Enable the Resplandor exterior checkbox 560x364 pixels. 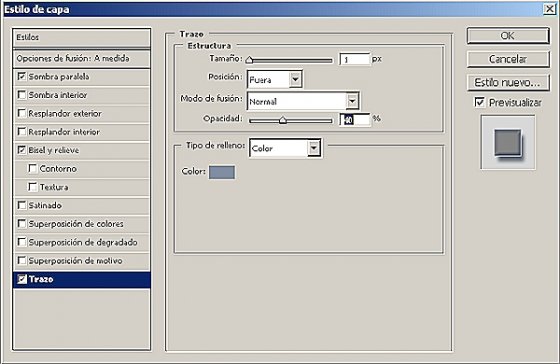click(22, 113)
